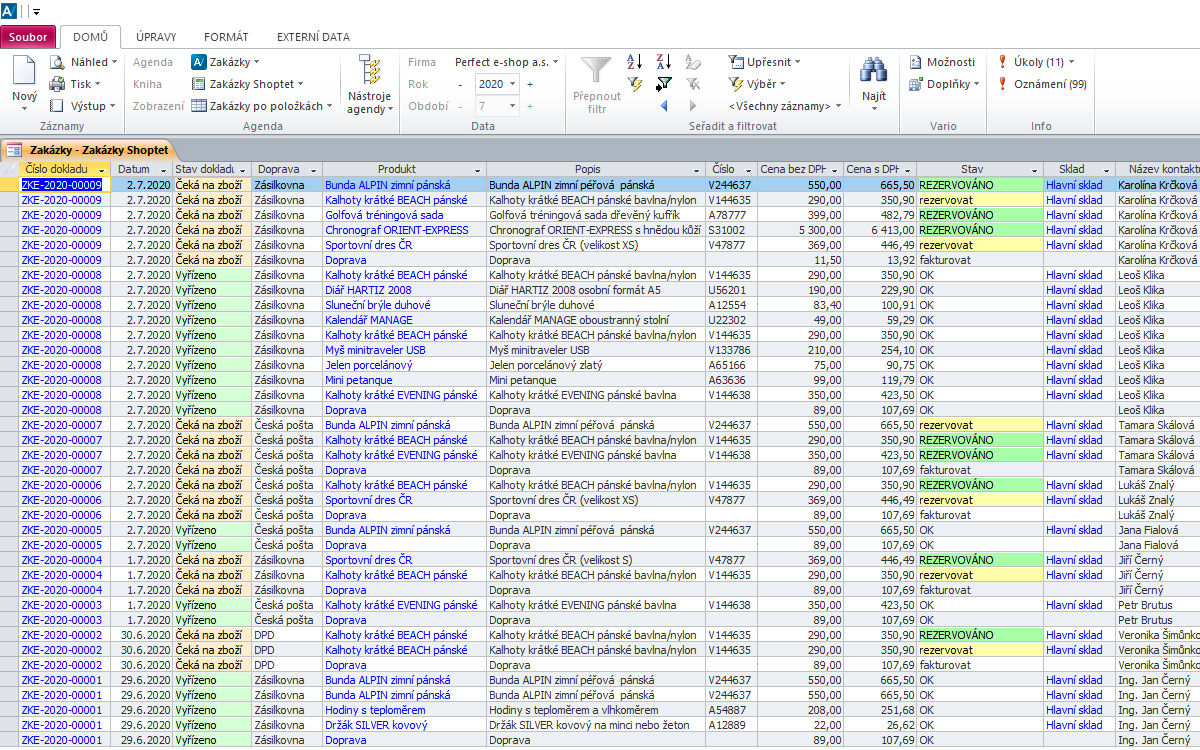1200x750 pixels.
Task: Open Možnosti options
Action: (942, 62)
